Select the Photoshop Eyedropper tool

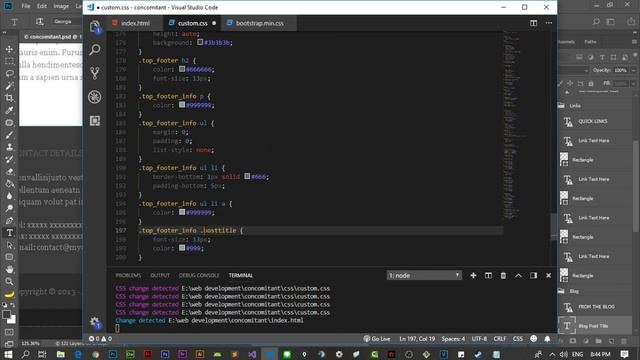coord(9,110)
